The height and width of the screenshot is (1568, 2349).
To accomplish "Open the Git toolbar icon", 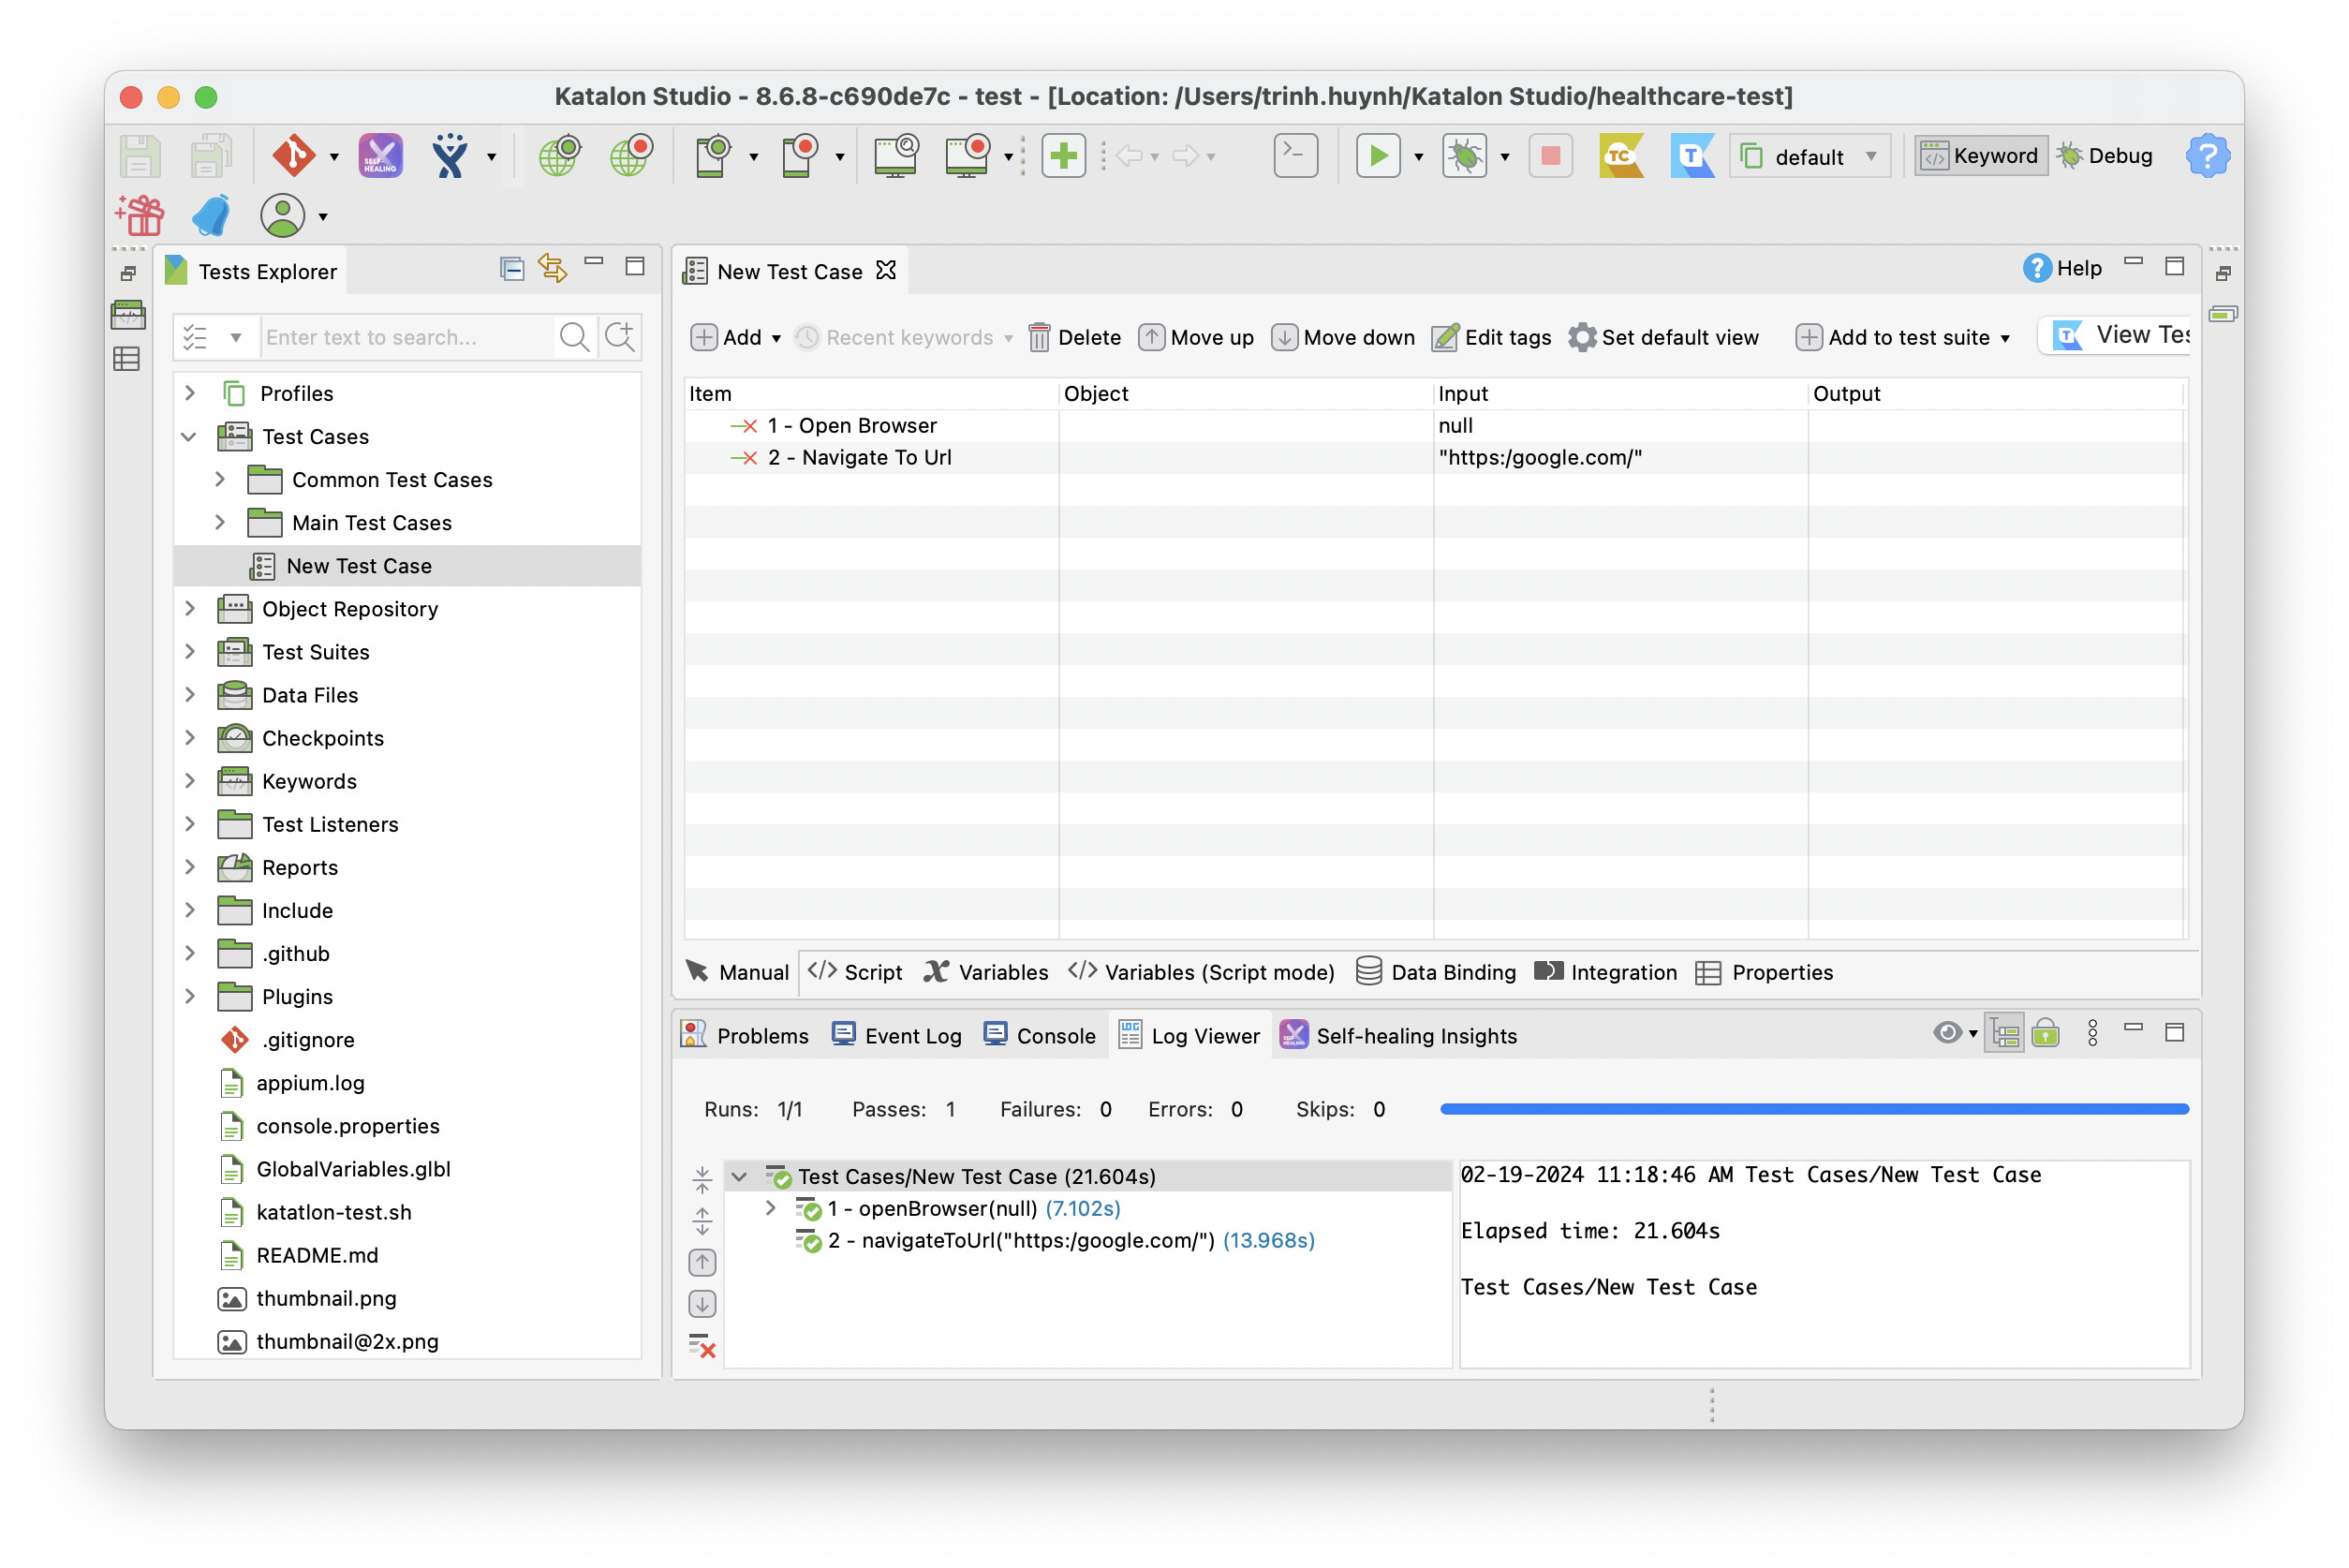I will 295,155.
